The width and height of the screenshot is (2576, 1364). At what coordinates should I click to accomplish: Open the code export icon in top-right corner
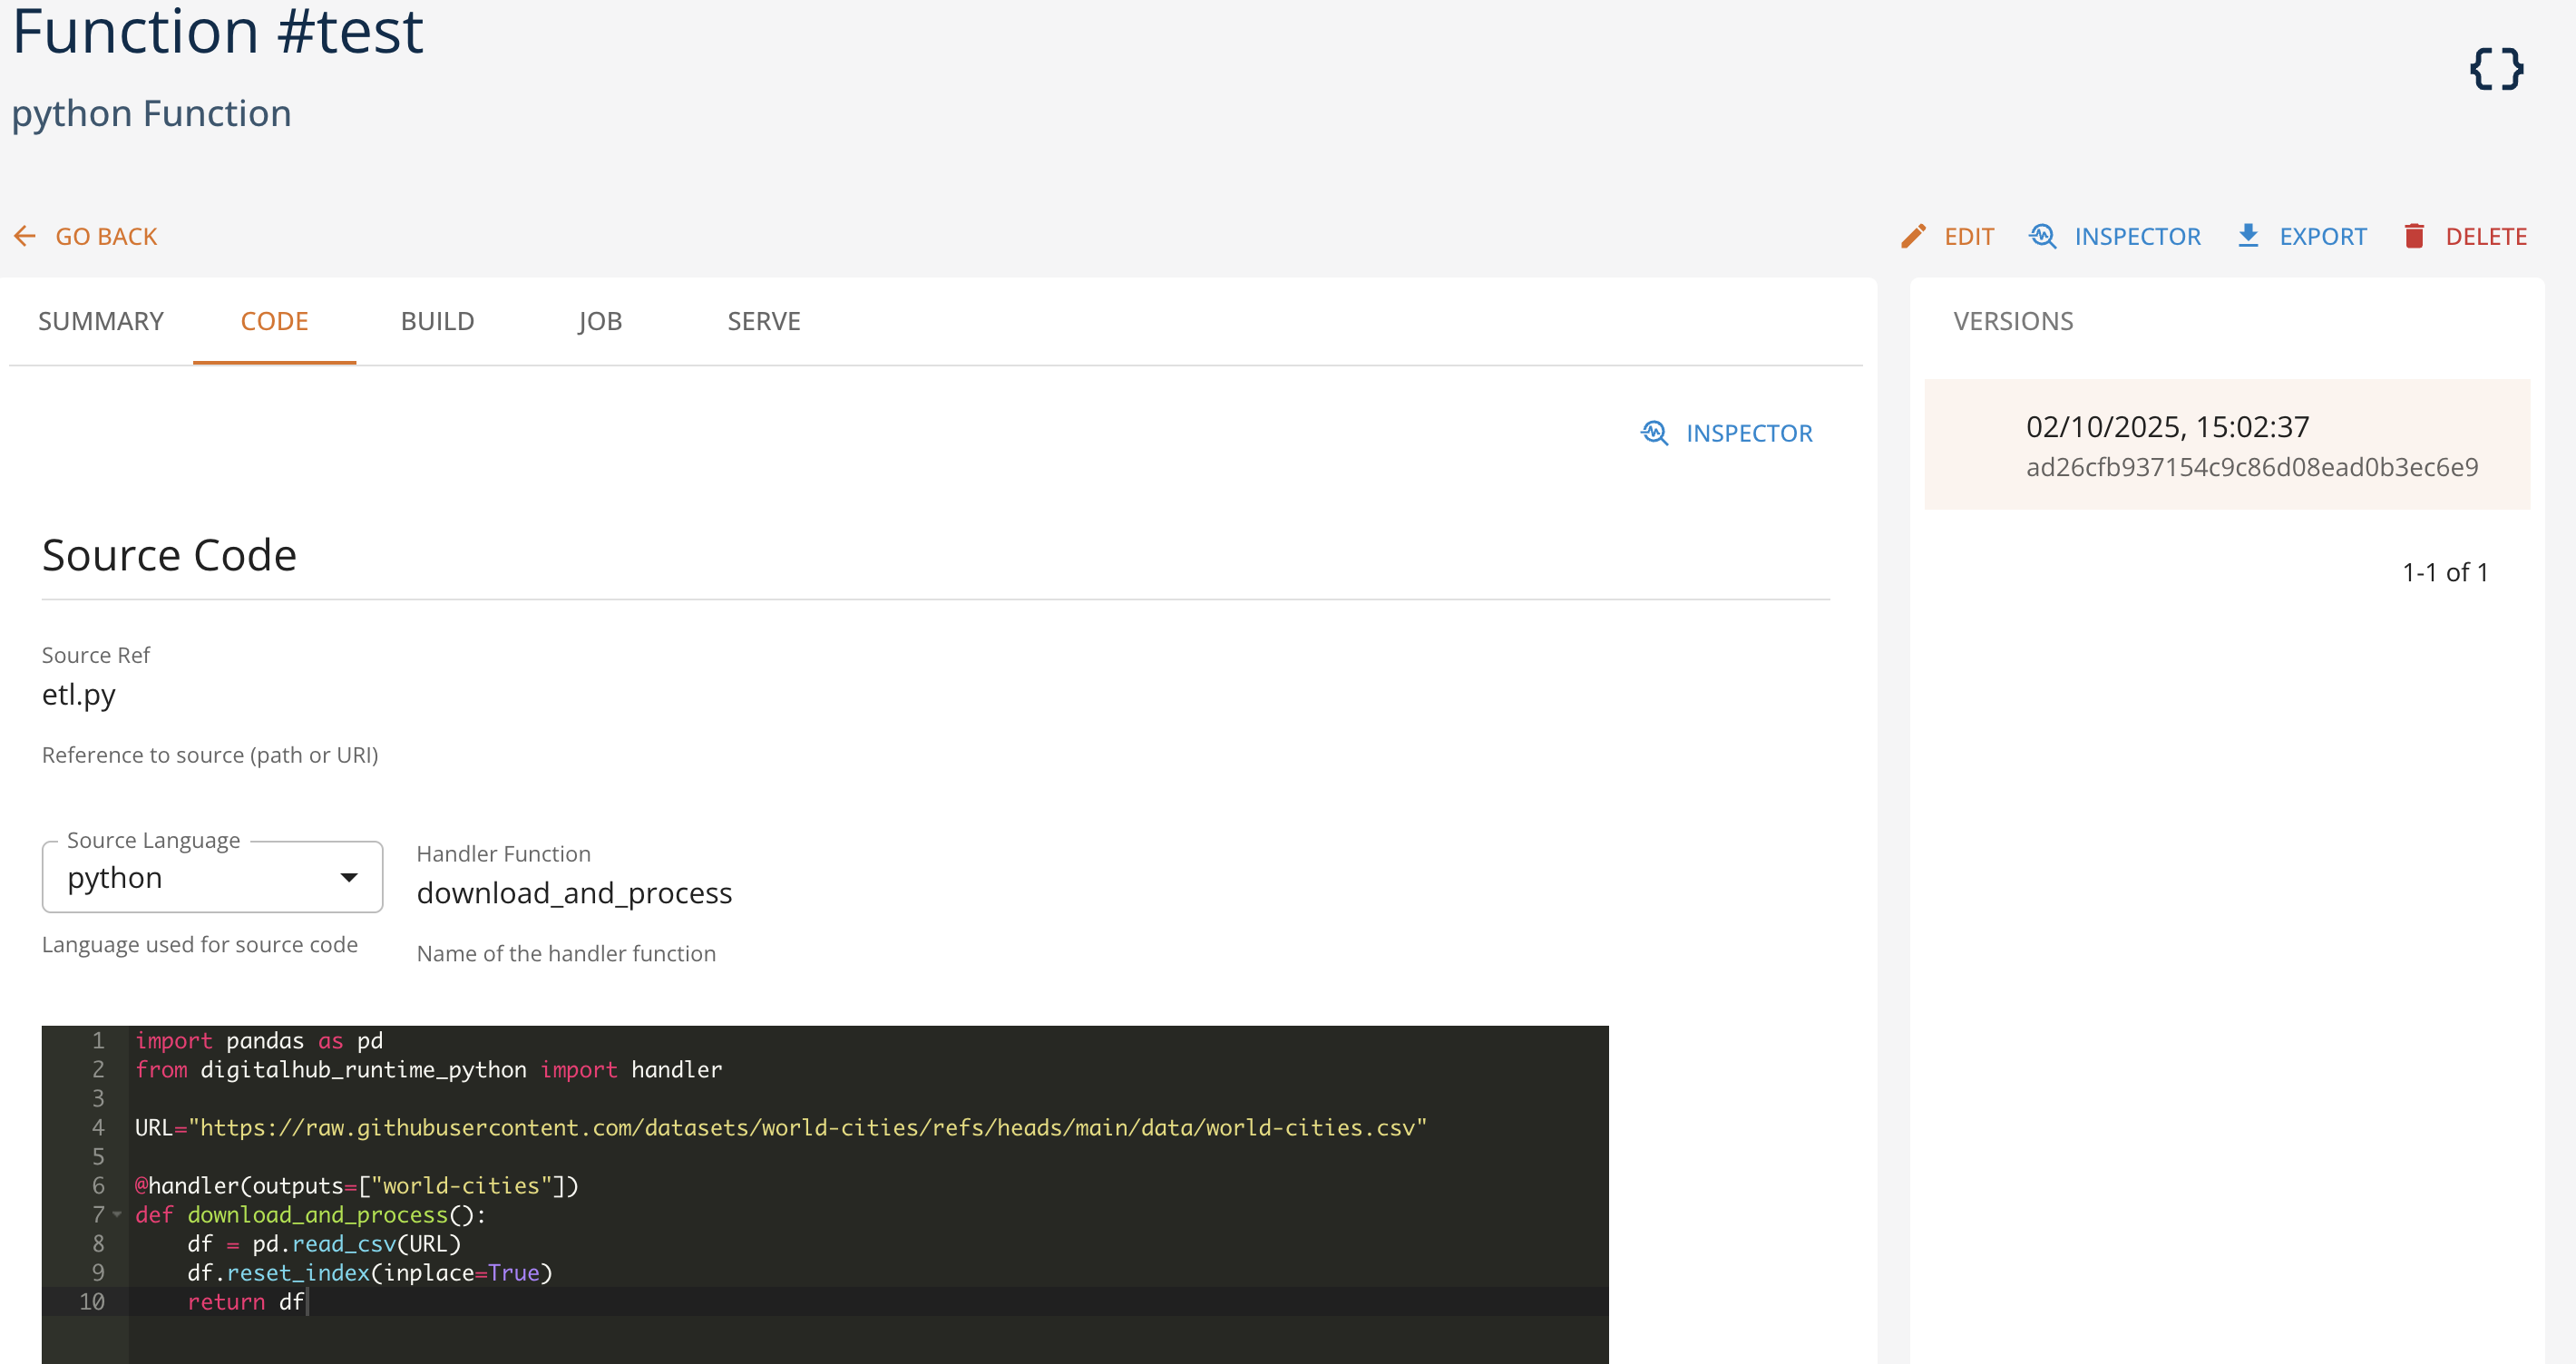(x=2496, y=68)
